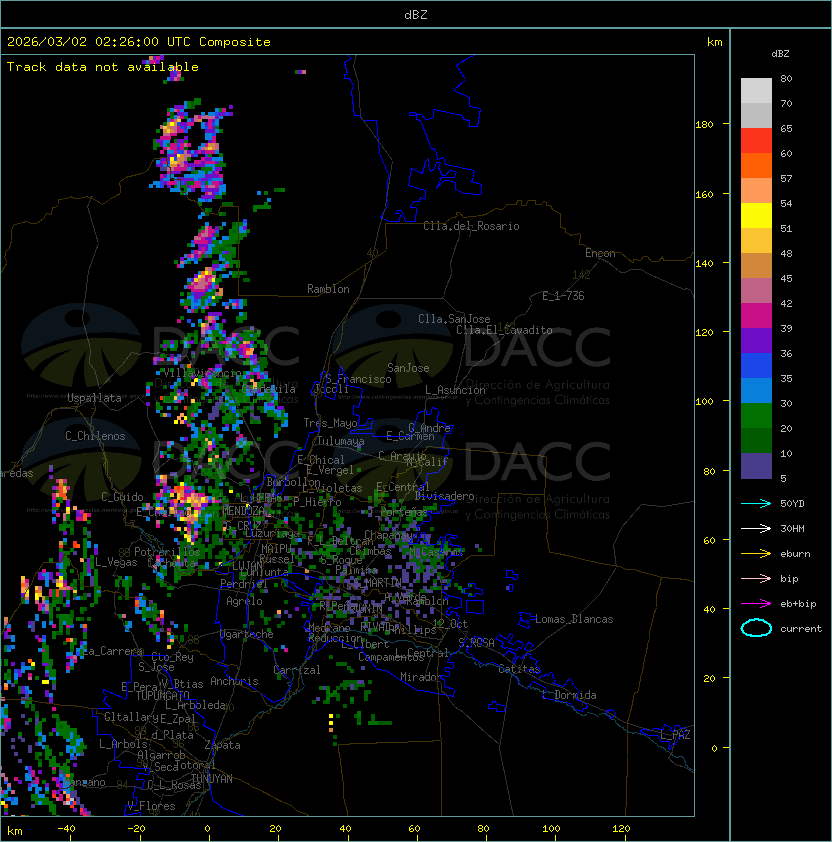Image resolution: width=832 pixels, height=842 pixels.
Task: Click the 'Encon' location label
Action: click(x=600, y=253)
